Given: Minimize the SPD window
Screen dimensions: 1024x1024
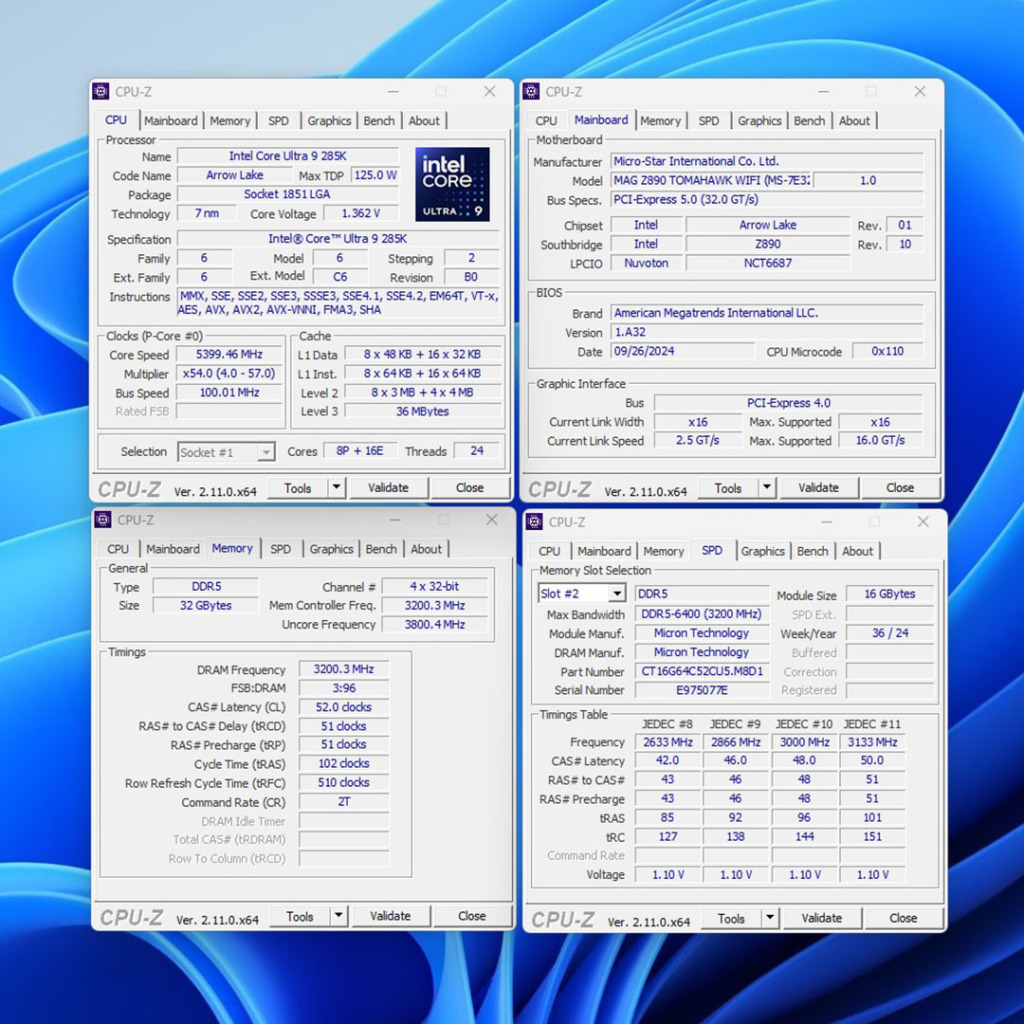Looking at the screenshot, I should [827, 522].
